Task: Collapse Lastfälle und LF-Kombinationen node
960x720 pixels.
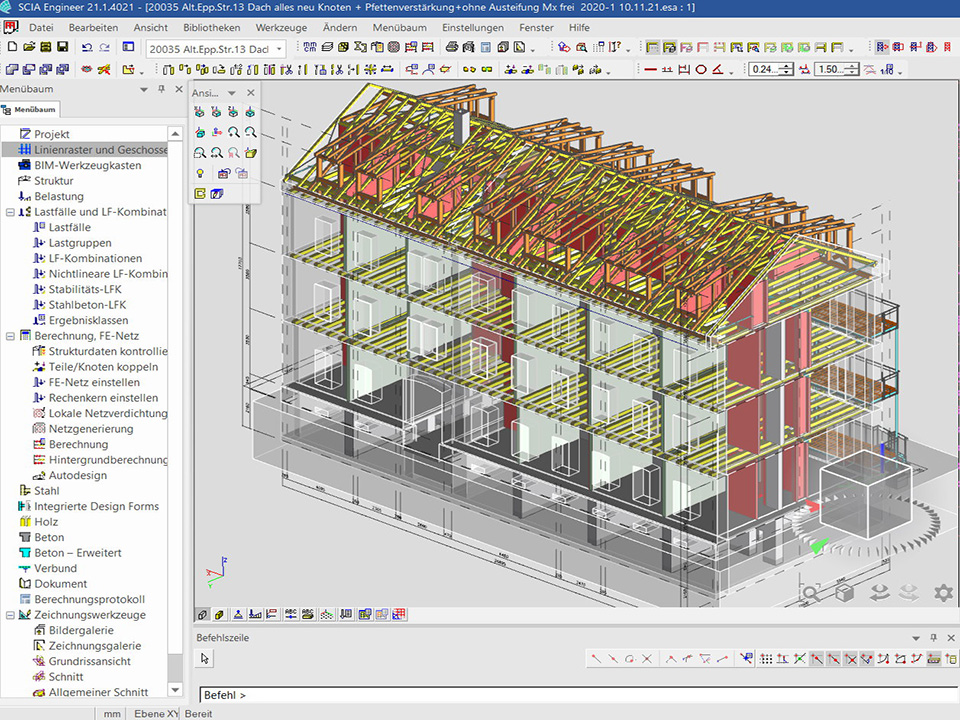Action: 10,212
